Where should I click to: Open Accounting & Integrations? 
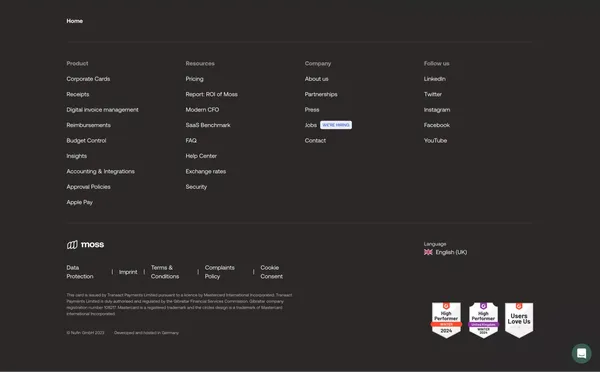tap(101, 171)
